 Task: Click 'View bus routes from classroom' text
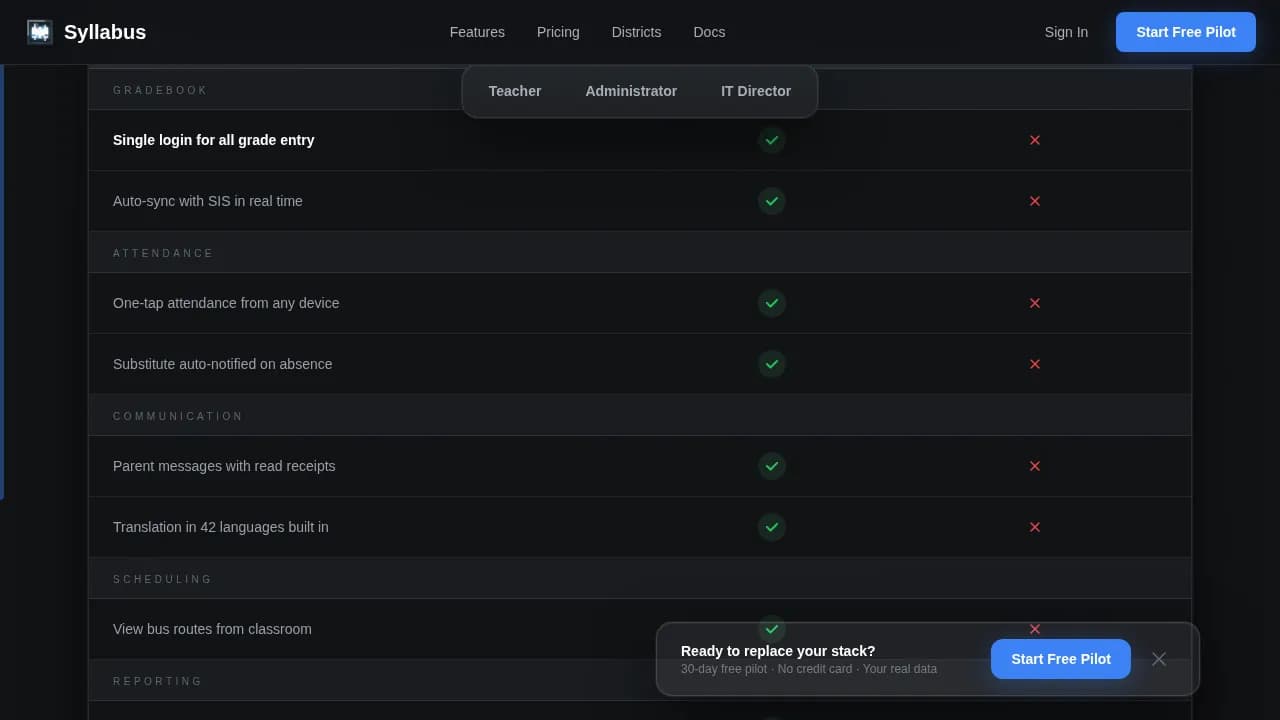coord(212,629)
